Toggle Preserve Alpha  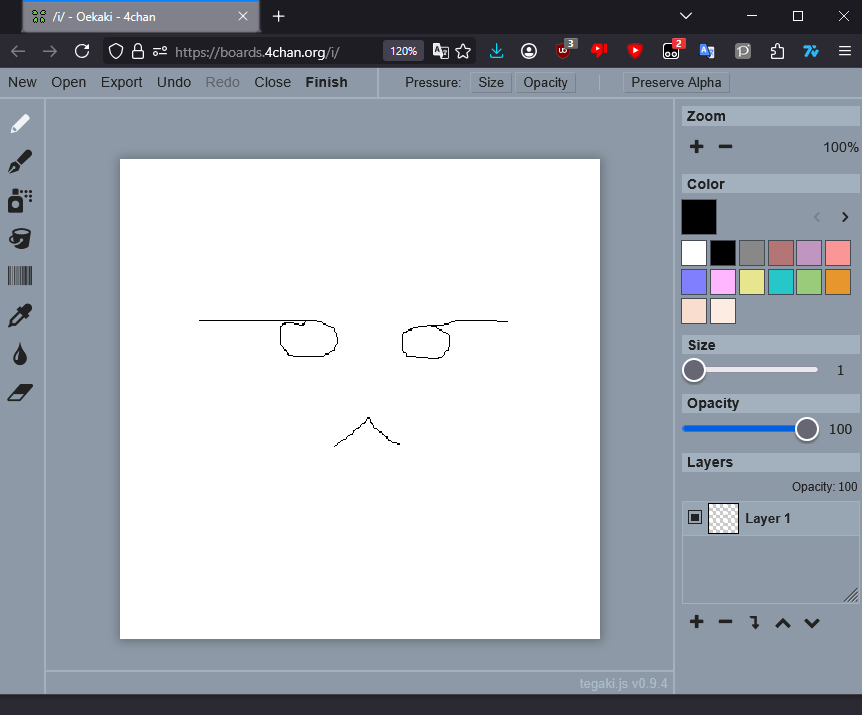[676, 82]
